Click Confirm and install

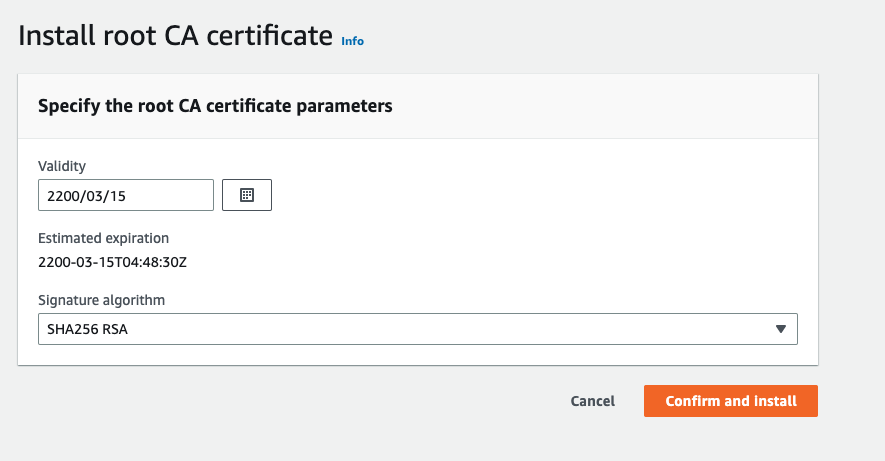point(731,401)
